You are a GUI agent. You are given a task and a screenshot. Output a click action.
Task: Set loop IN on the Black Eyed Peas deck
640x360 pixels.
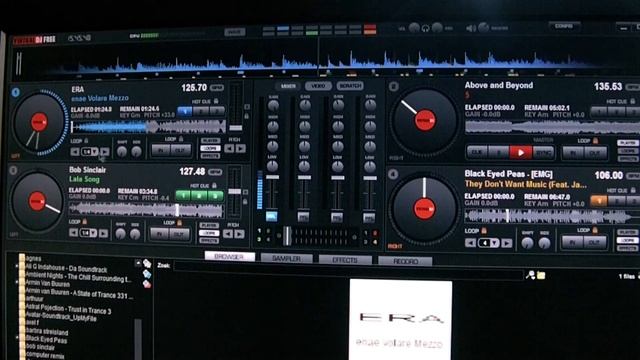point(573,242)
